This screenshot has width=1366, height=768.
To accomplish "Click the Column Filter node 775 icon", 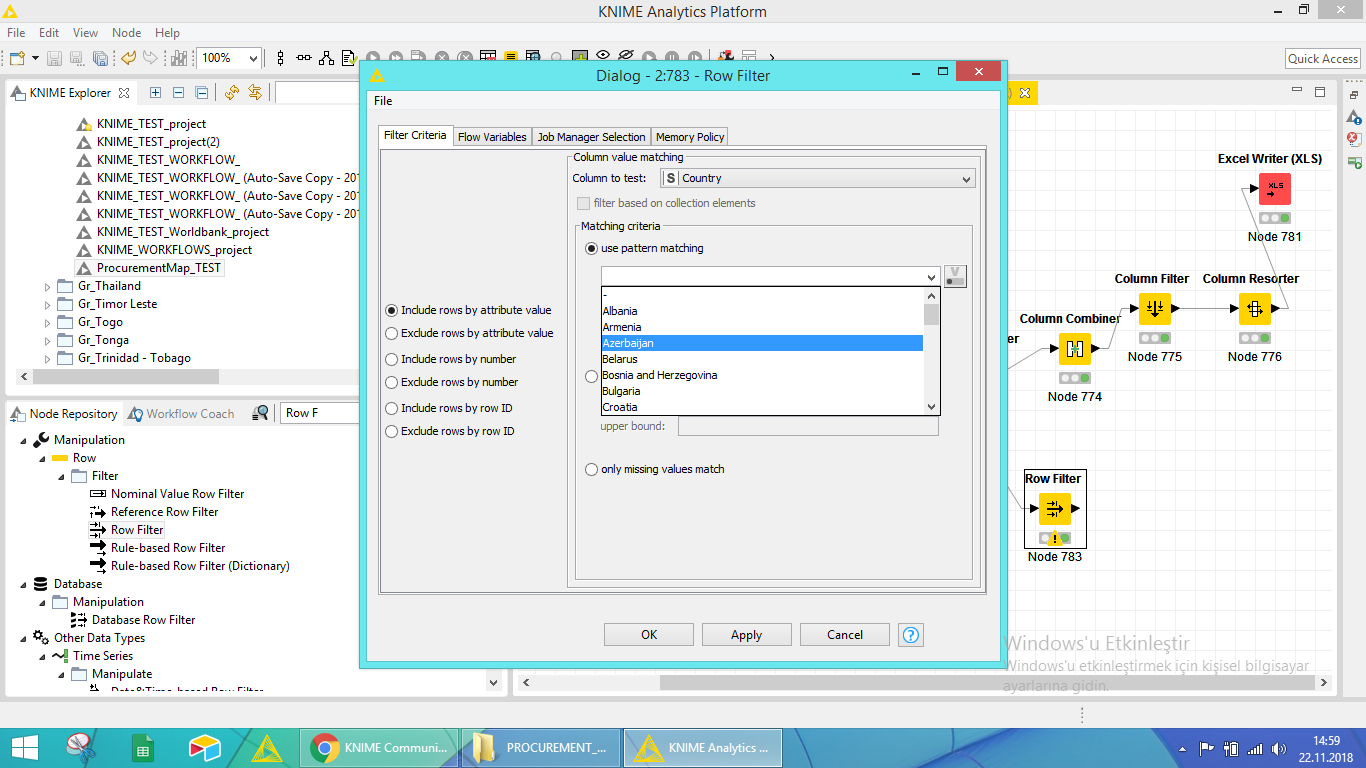I will pos(1154,309).
